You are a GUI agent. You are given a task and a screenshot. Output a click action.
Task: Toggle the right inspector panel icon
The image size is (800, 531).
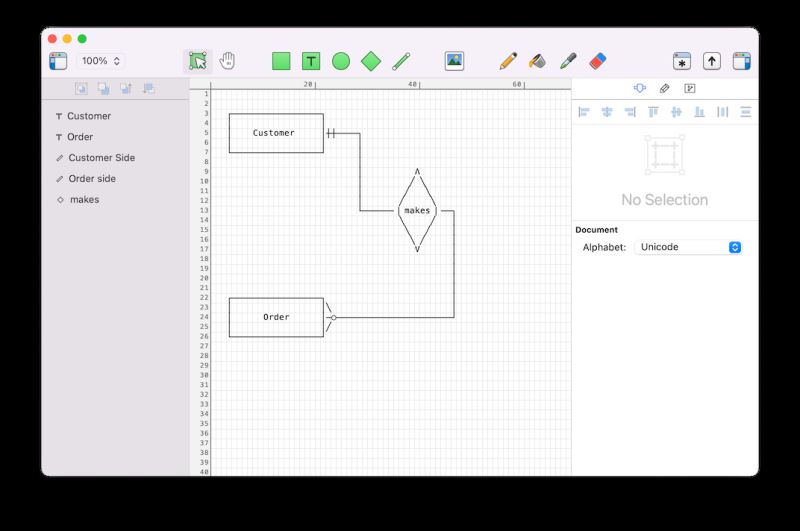(741, 61)
